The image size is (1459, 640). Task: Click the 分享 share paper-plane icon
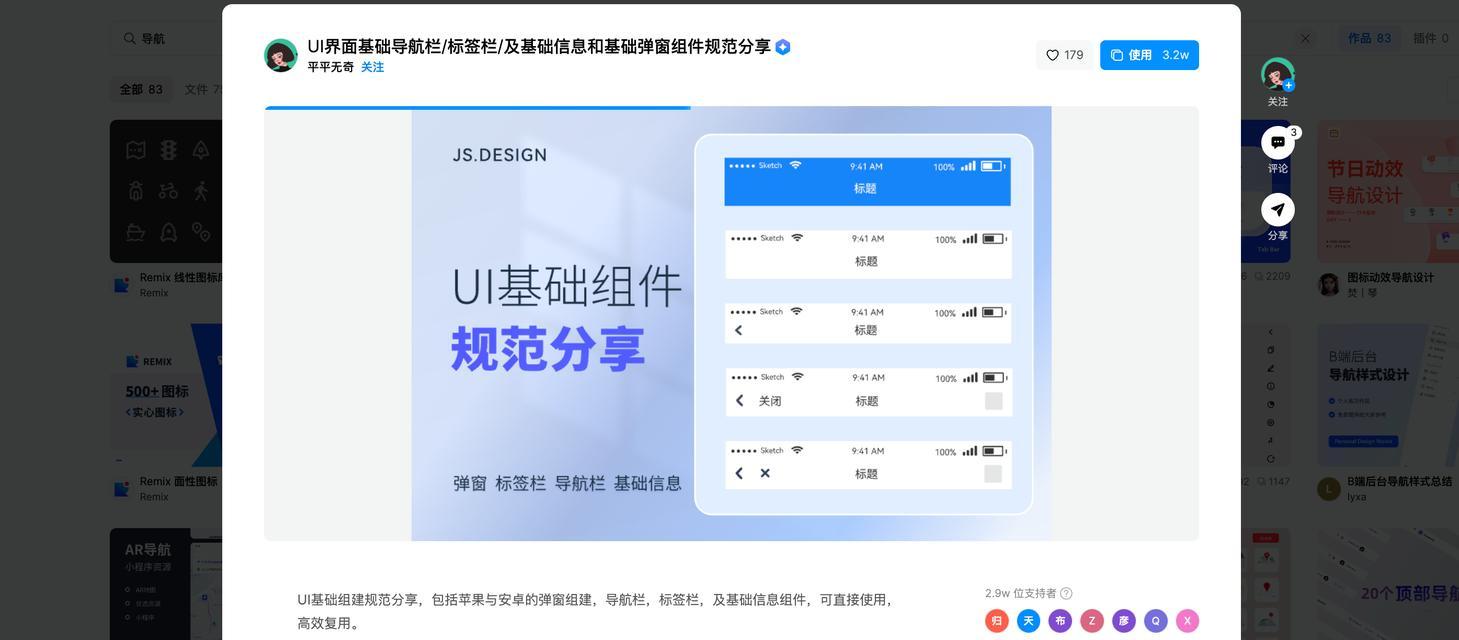pyautogui.click(x=1277, y=210)
